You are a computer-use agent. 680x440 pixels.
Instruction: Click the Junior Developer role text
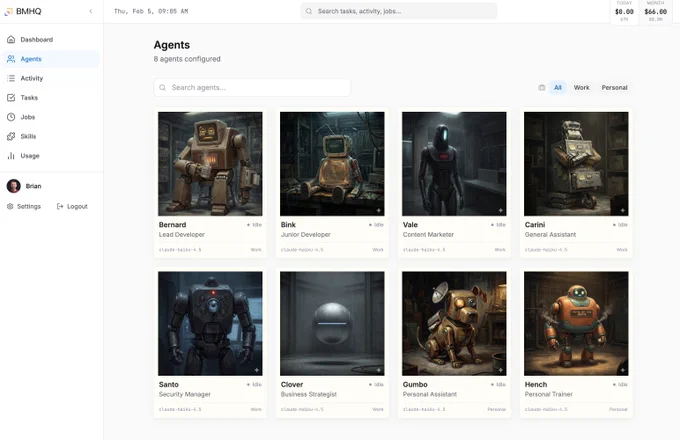[306, 235]
